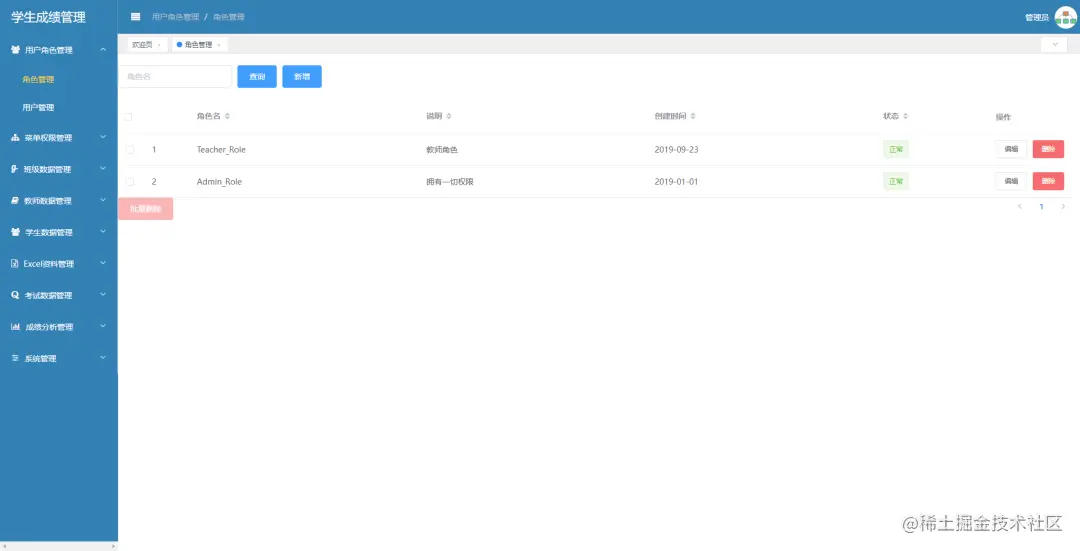Check the Teacher_Role row checkbox
This screenshot has width=1080, height=551.
(x=130, y=149)
